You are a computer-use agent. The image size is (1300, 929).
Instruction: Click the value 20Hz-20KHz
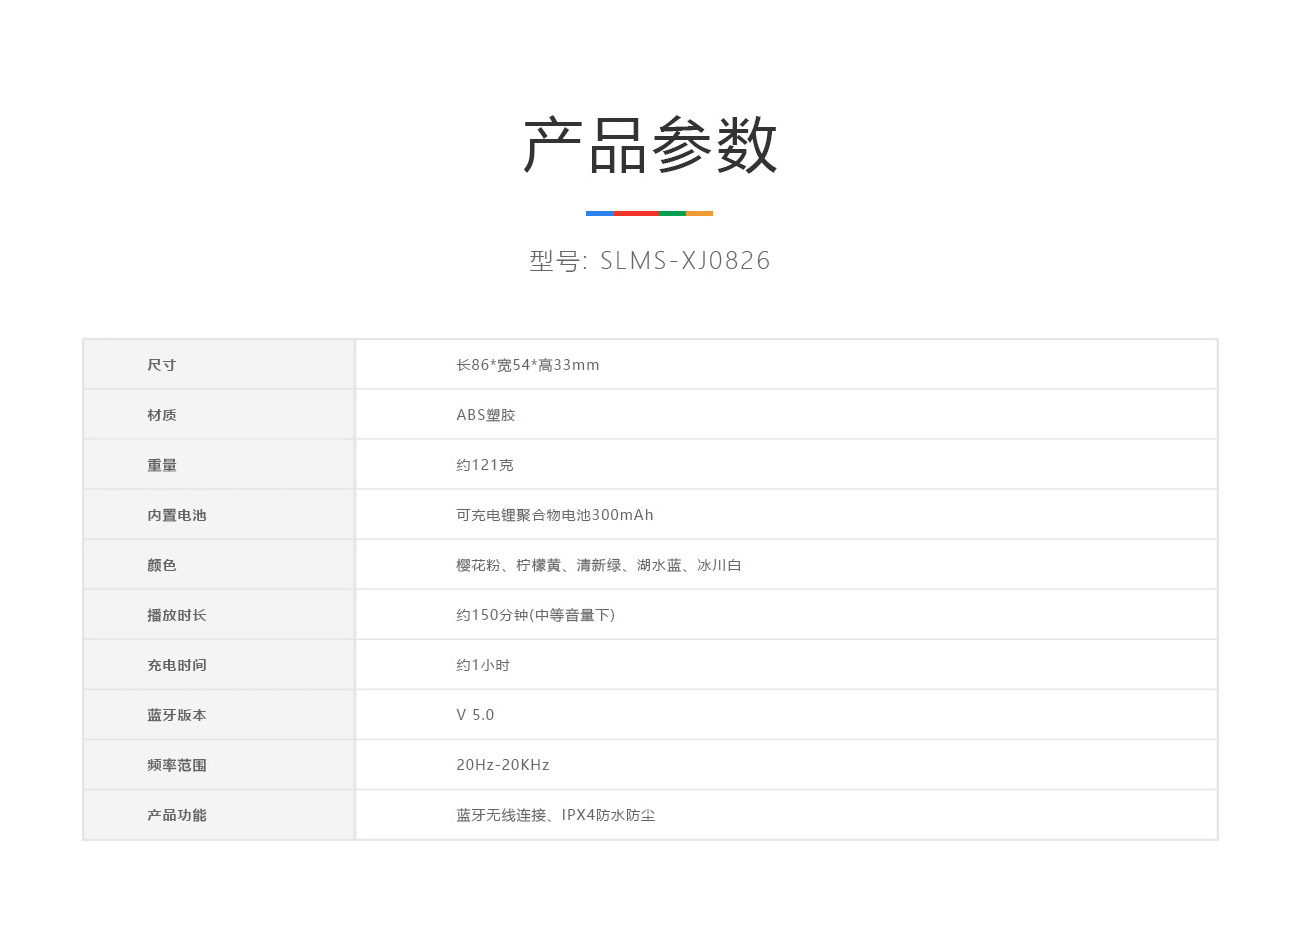pos(503,765)
